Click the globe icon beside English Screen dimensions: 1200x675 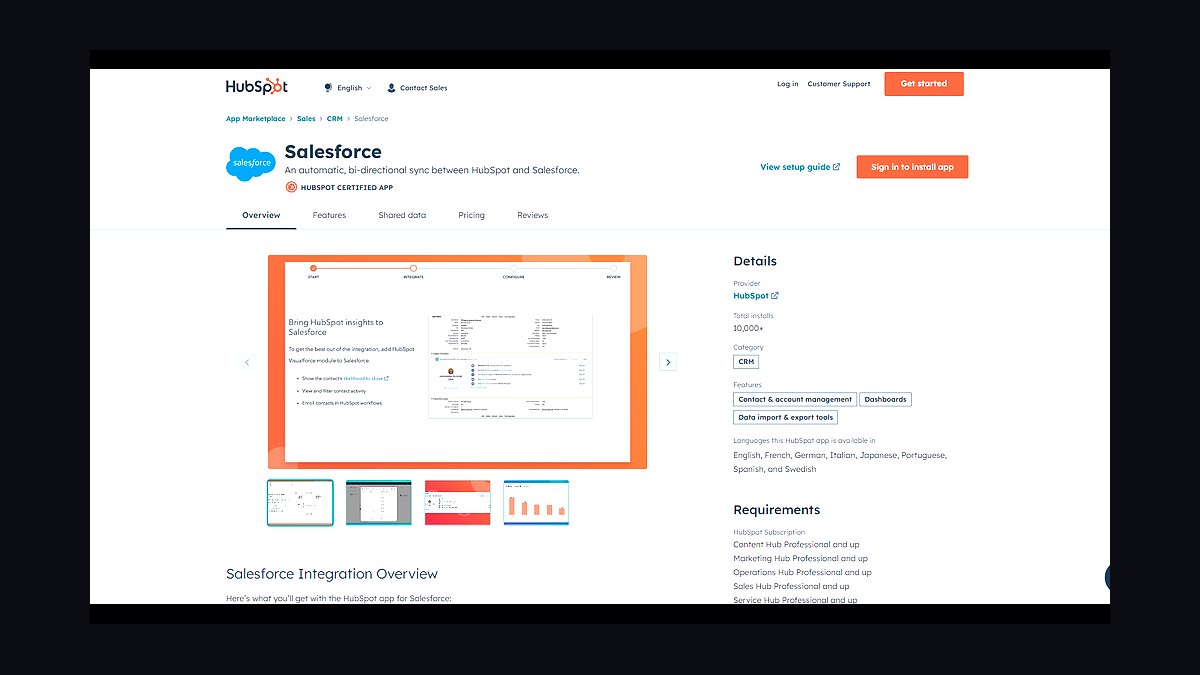(328, 88)
